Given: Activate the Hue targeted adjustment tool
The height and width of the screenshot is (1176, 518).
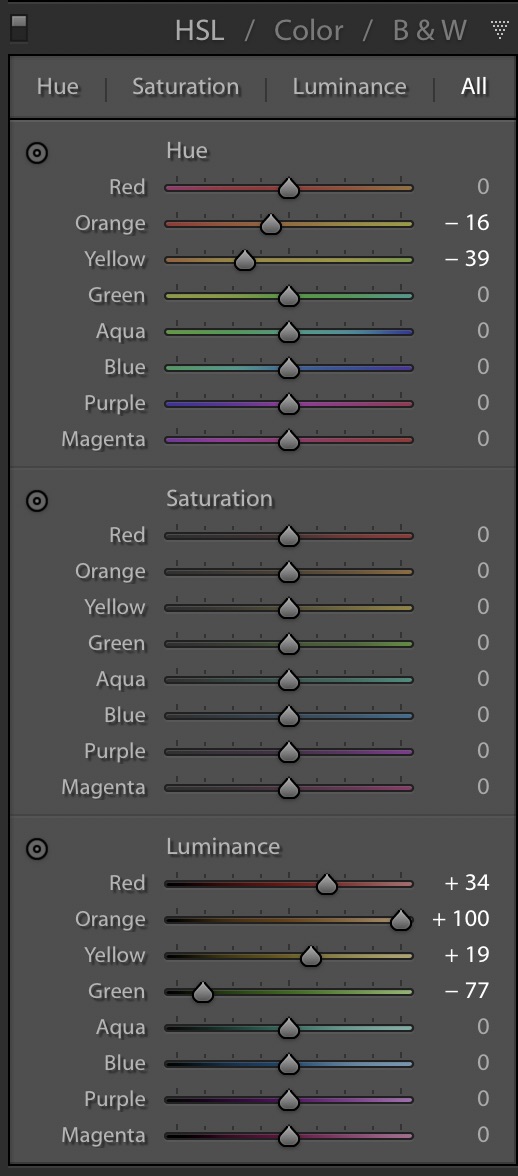Looking at the screenshot, I should (x=37, y=153).
